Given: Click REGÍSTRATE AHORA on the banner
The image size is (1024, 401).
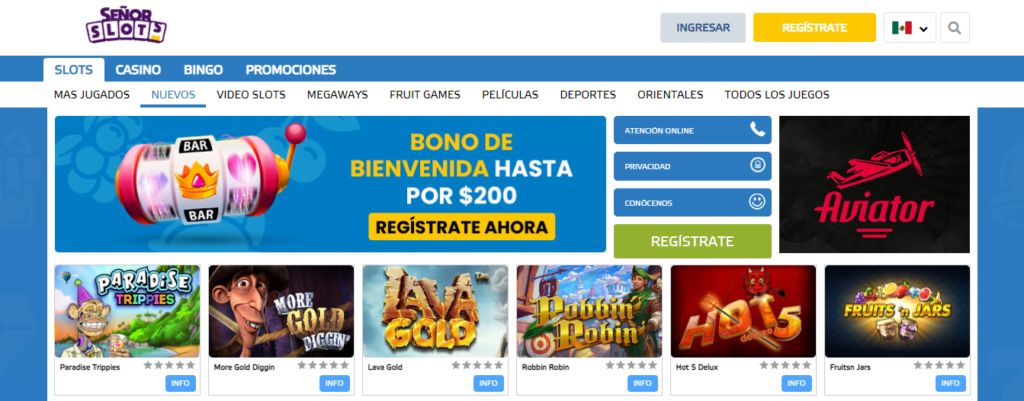Looking at the screenshot, I should [x=462, y=227].
